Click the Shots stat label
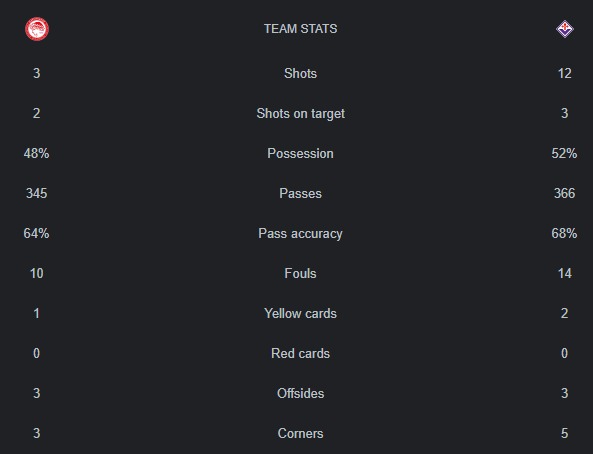 coord(300,73)
